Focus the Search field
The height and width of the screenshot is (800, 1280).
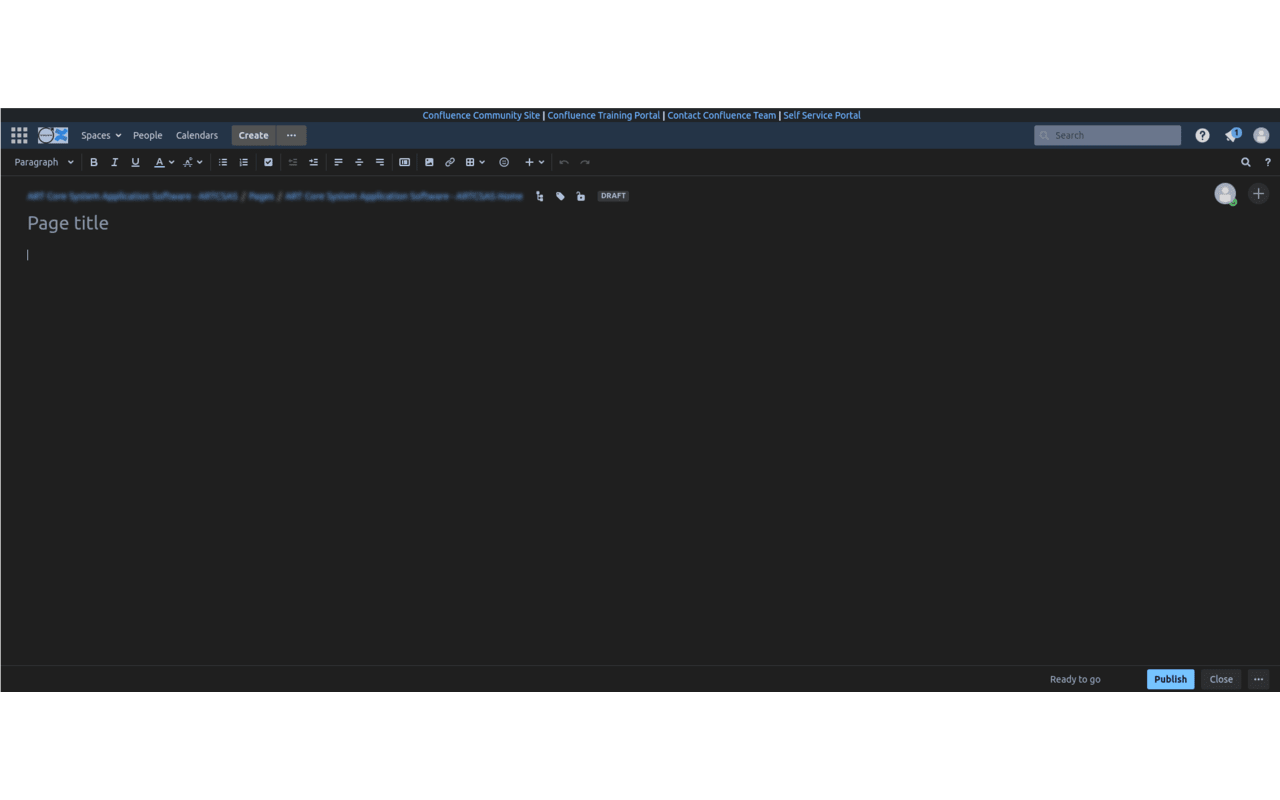coord(1107,135)
